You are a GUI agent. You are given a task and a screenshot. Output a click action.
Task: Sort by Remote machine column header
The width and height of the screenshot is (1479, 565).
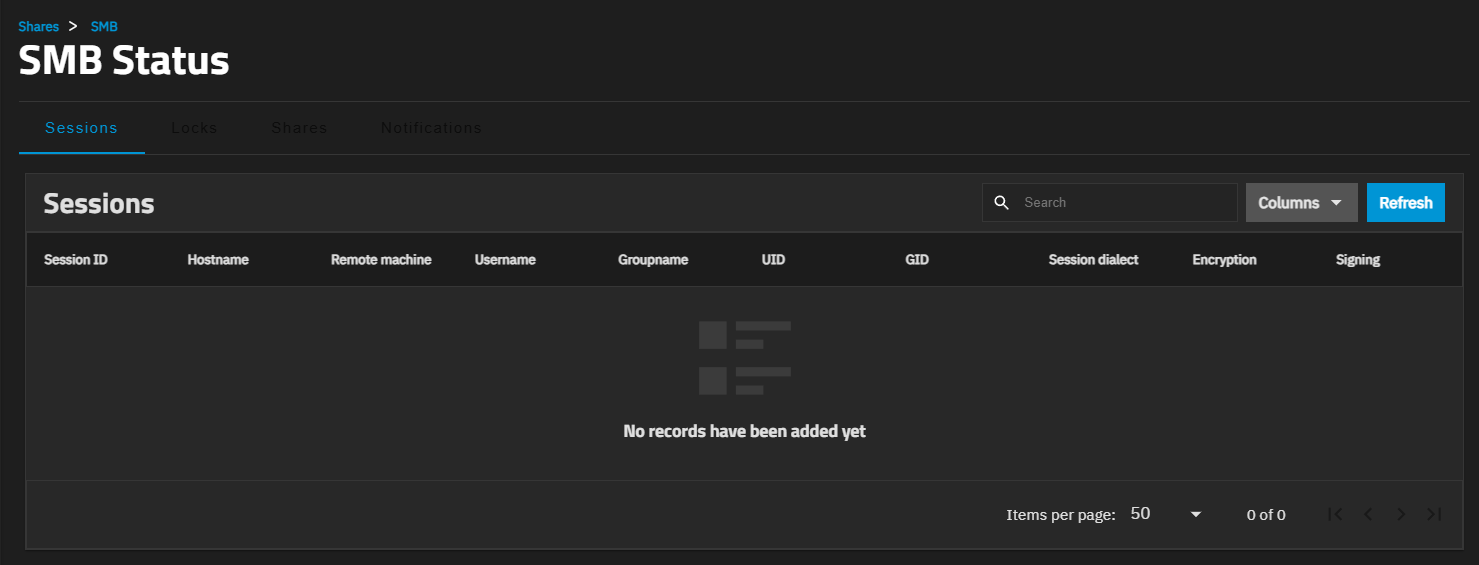click(381, 260)
